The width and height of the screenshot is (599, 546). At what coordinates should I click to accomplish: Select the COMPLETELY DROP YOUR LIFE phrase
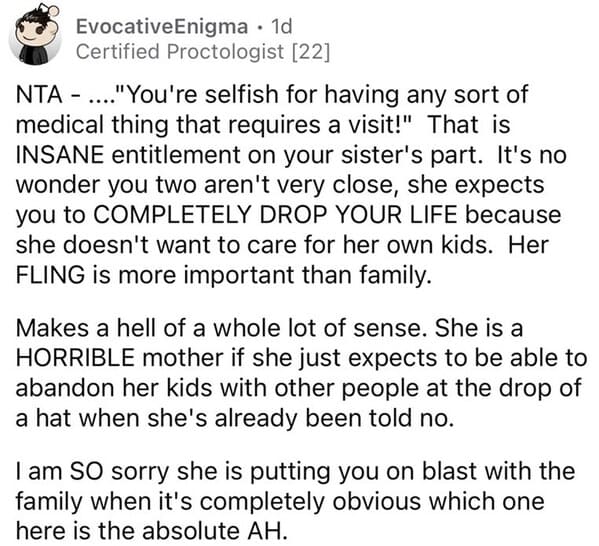click(275, 215)
